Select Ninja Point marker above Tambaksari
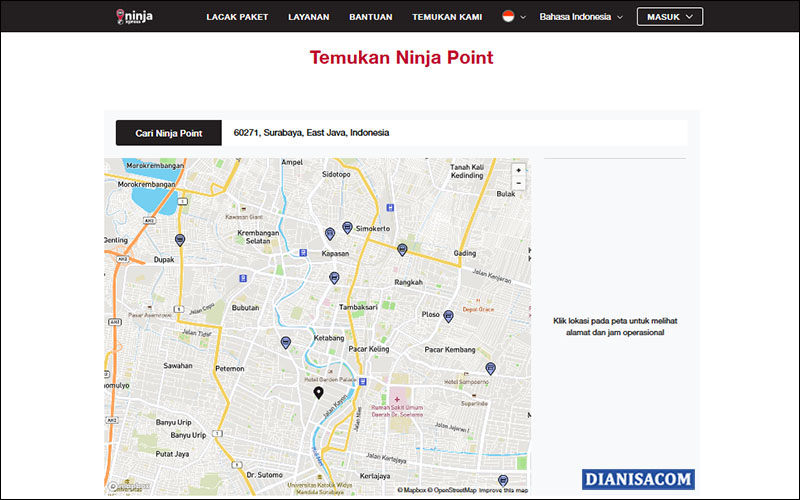The image size is (800, 500). [334, 278]
